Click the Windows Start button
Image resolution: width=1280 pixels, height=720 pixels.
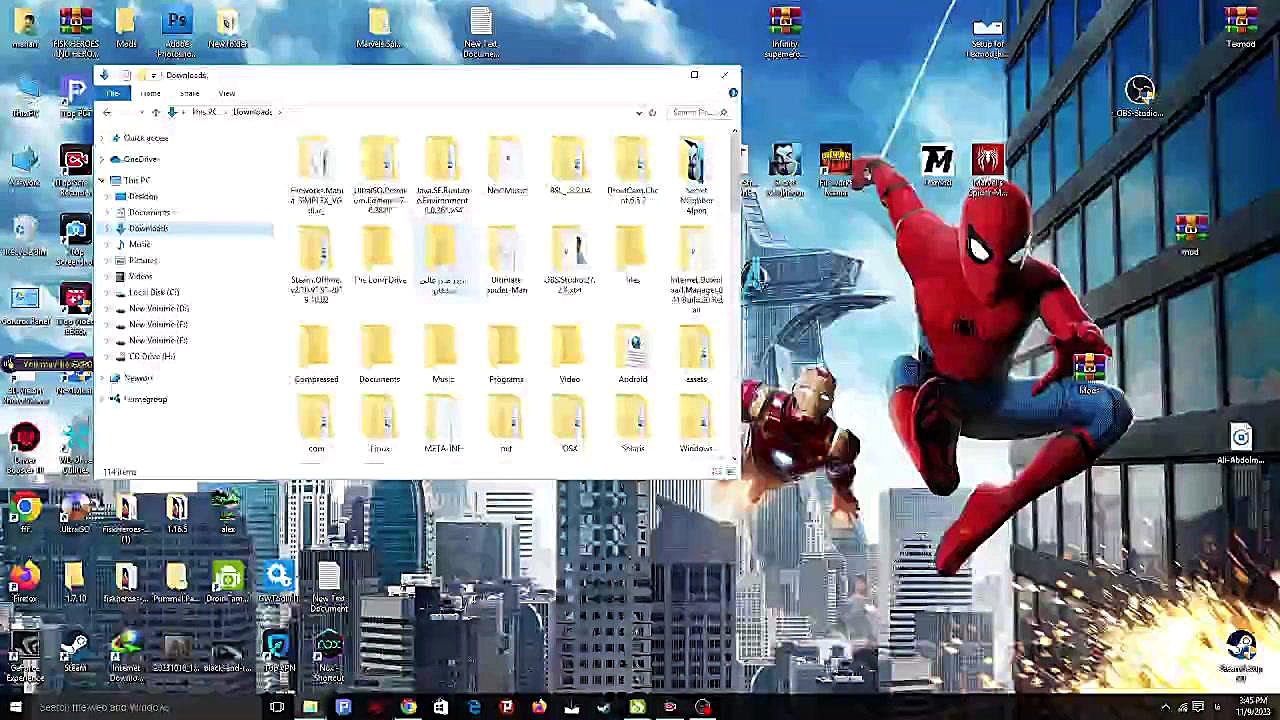tap(15, 707)
